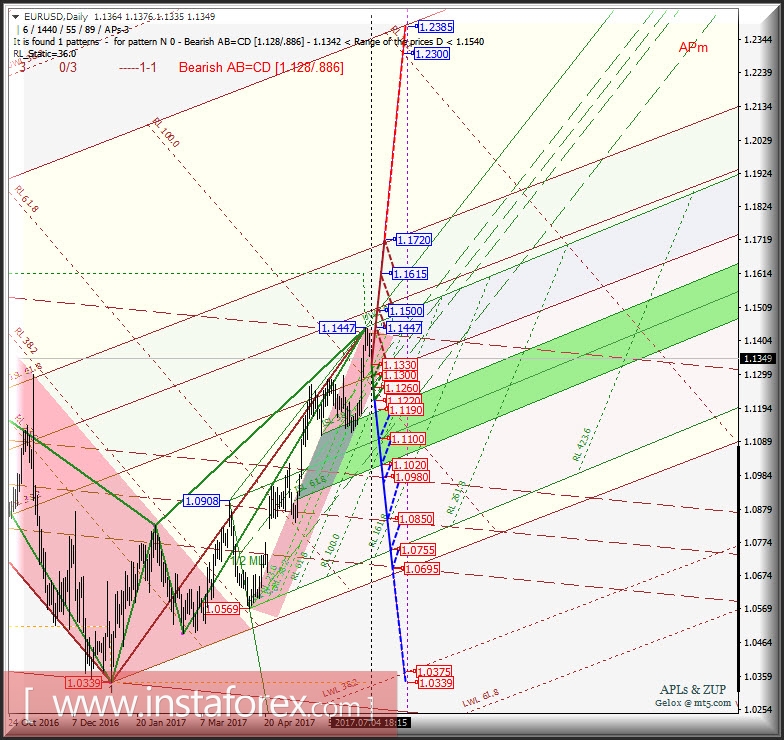Click the 1.1100 red price label

point(408,439)
